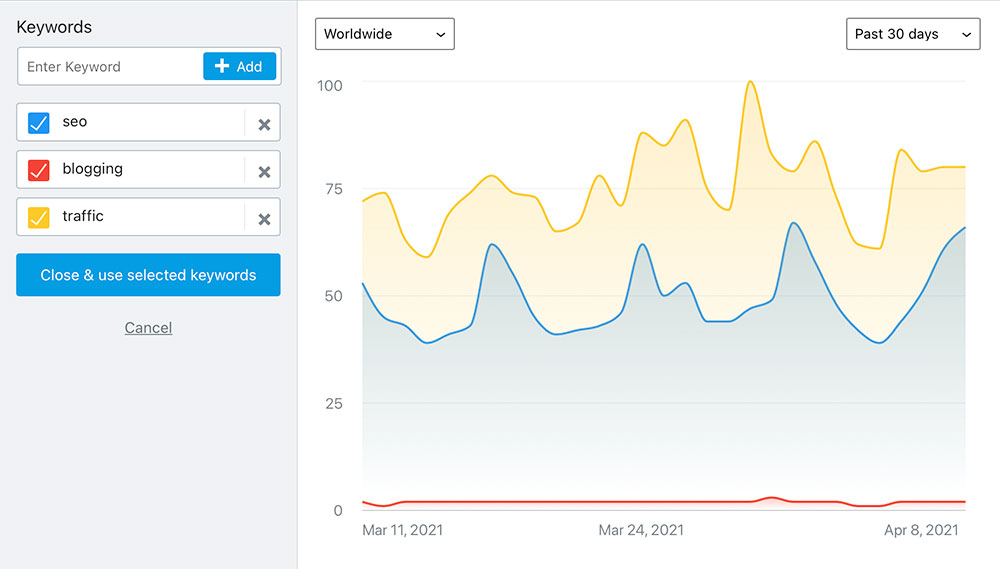1000x569 pixels.
Task: Disable the yellow traffic checkbox
Action: [38, 217]
